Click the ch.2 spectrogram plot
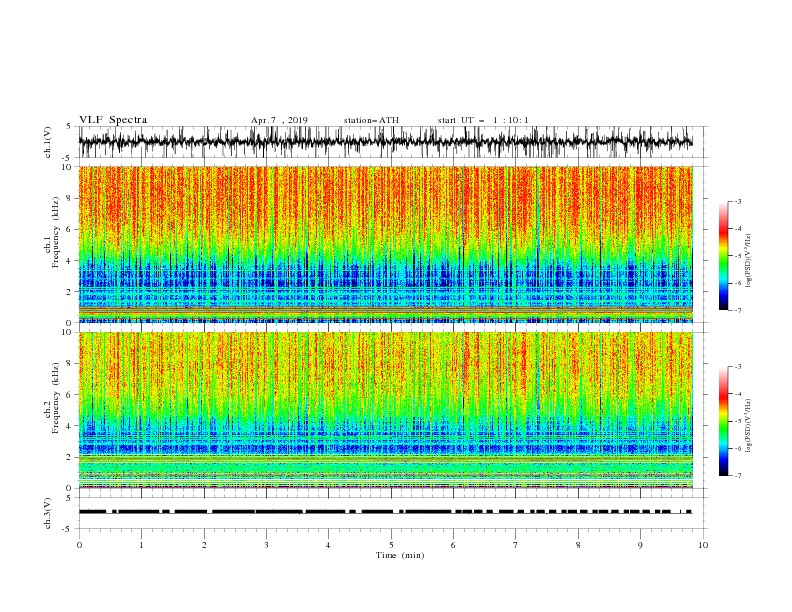Image resolution: width=792 pixels, height=612 pixels. click(385, 410)
